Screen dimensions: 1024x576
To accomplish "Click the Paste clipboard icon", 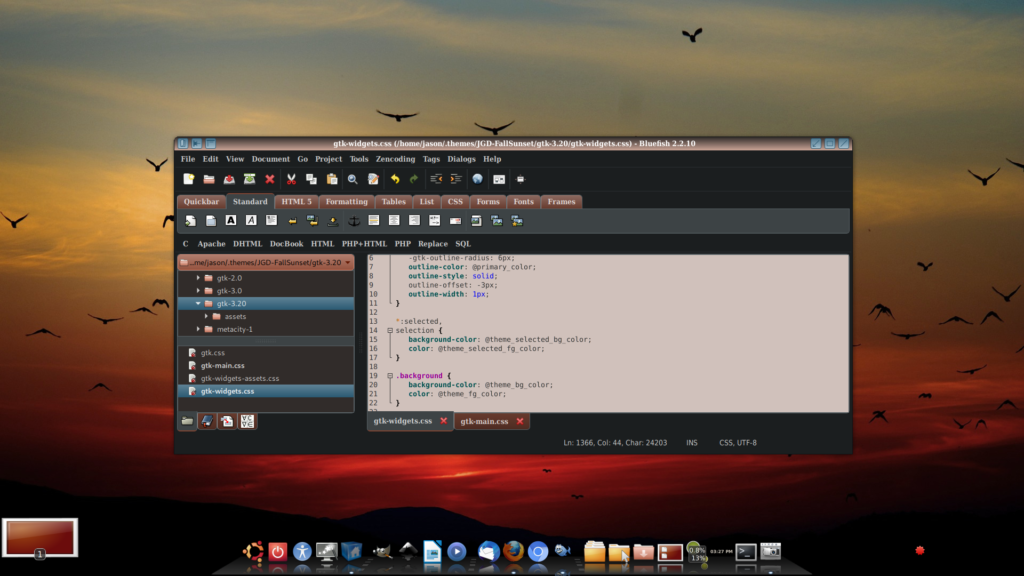I will 332,179.
